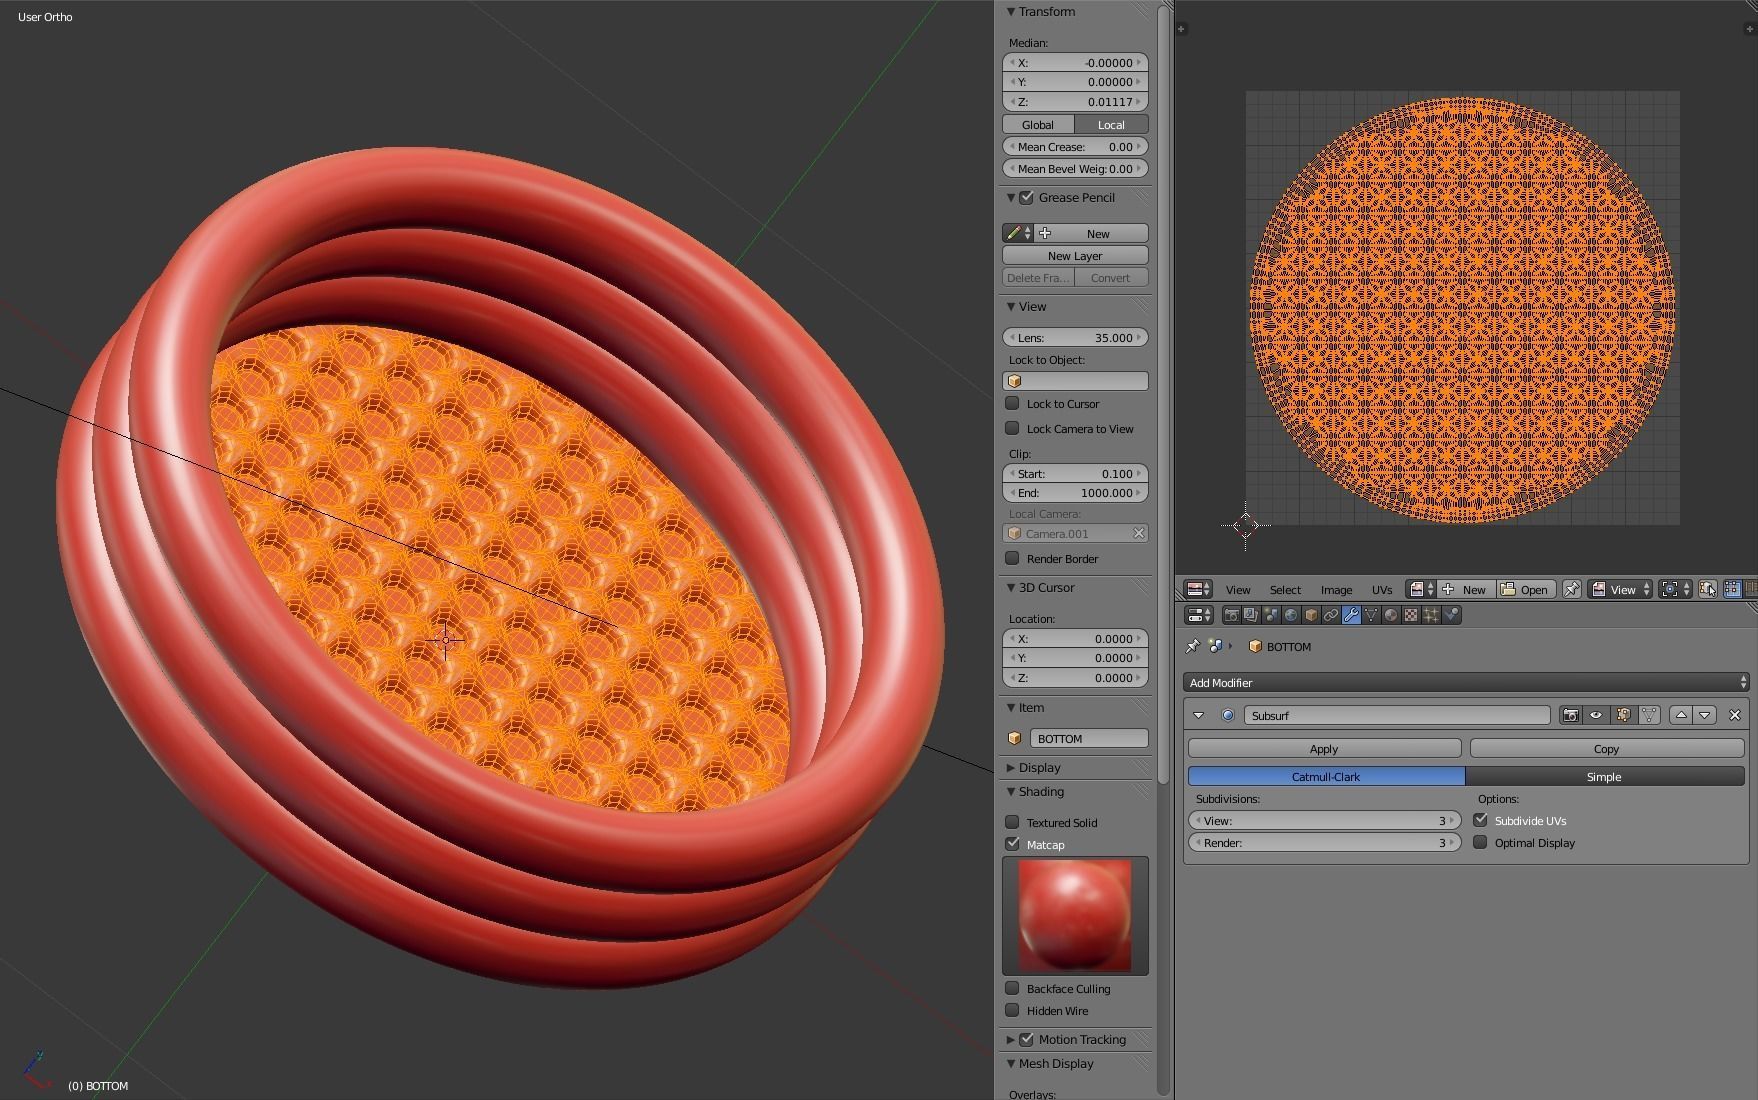1758x1100 pixels.
Task: Uncheck the Matcap shading option
Action: click(1012, 844)
